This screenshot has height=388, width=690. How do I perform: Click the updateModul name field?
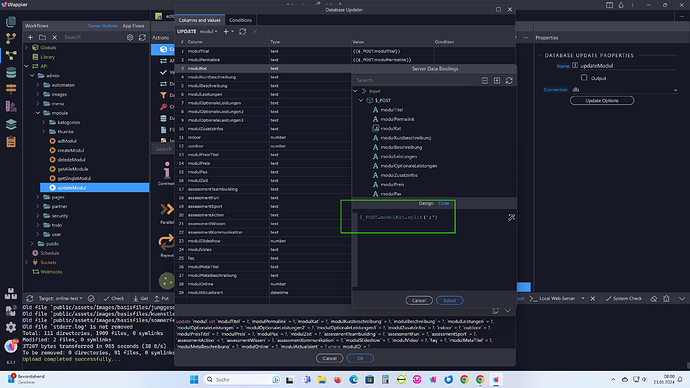click(x=628, y=66)
